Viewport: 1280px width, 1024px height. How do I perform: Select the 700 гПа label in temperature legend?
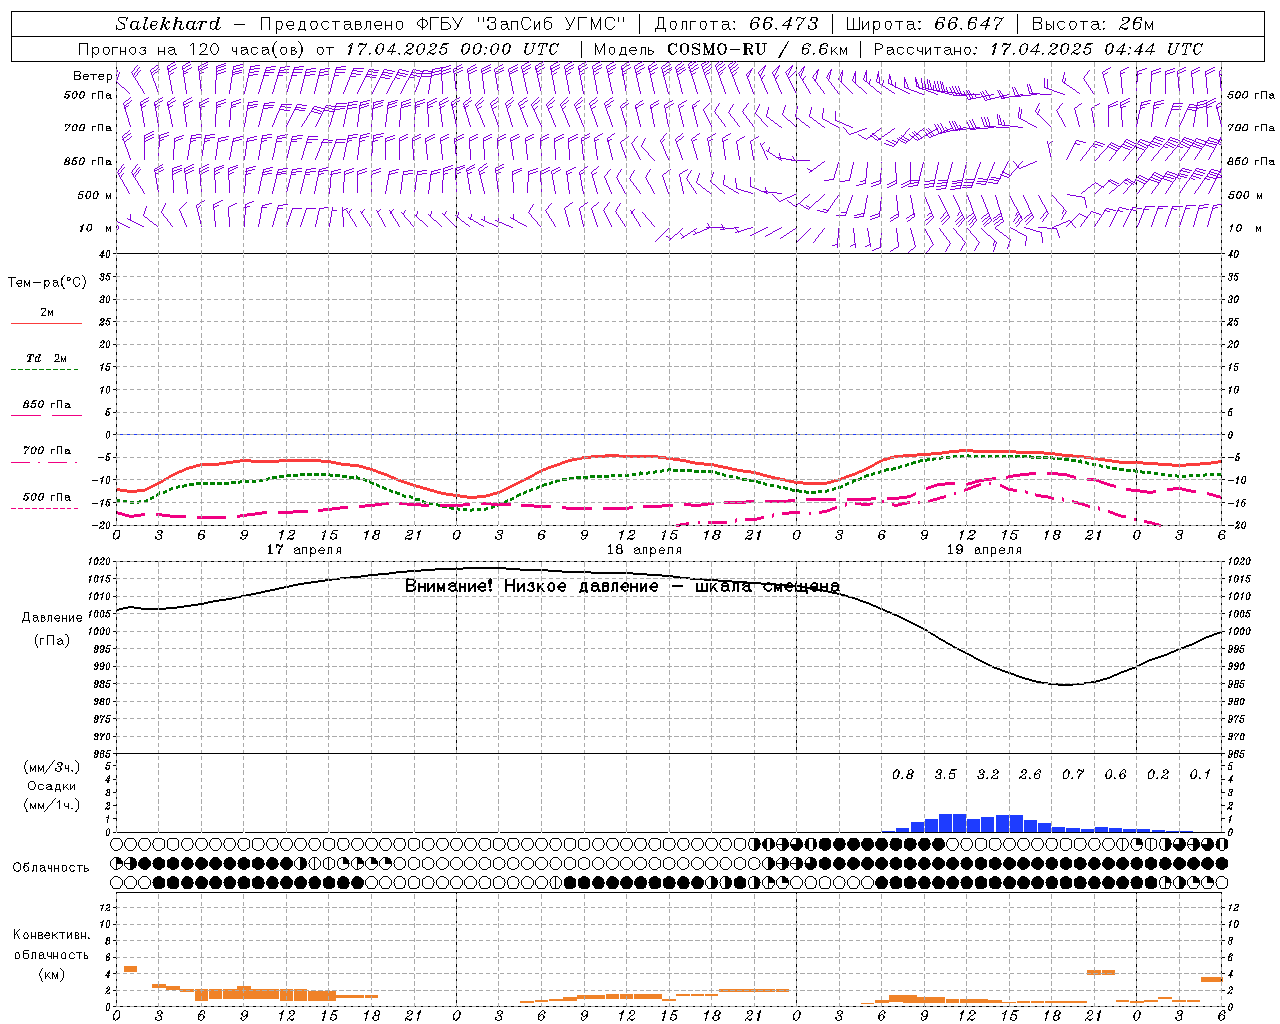46,451
